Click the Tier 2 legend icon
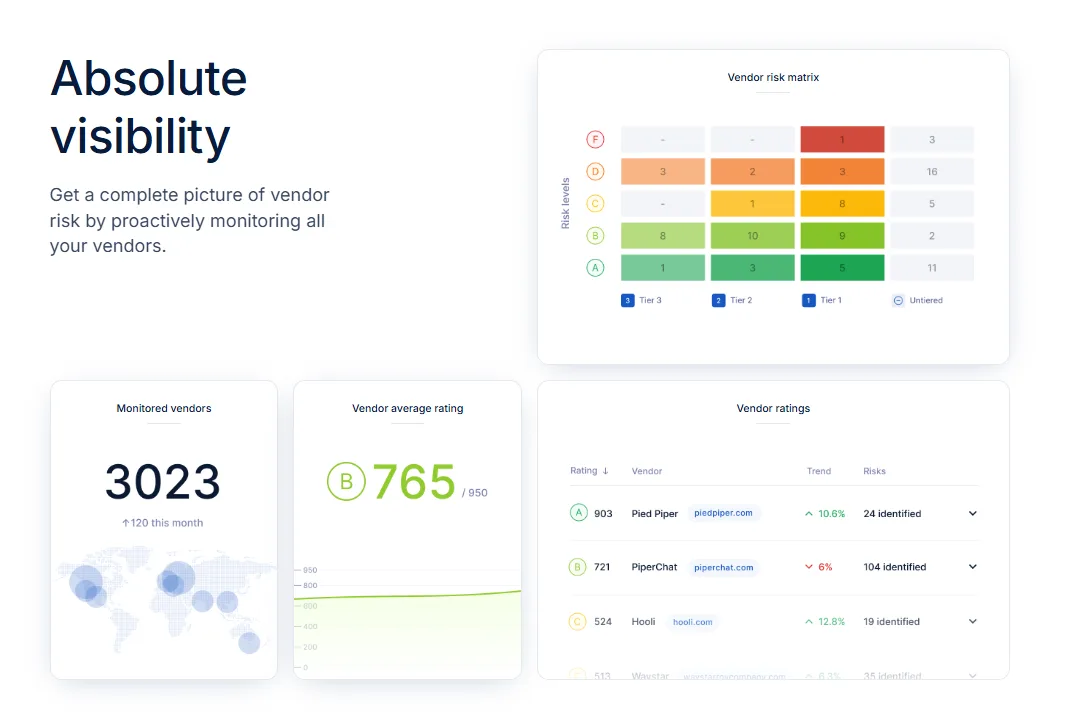The image size is (1079, 721). pos(718,301)
